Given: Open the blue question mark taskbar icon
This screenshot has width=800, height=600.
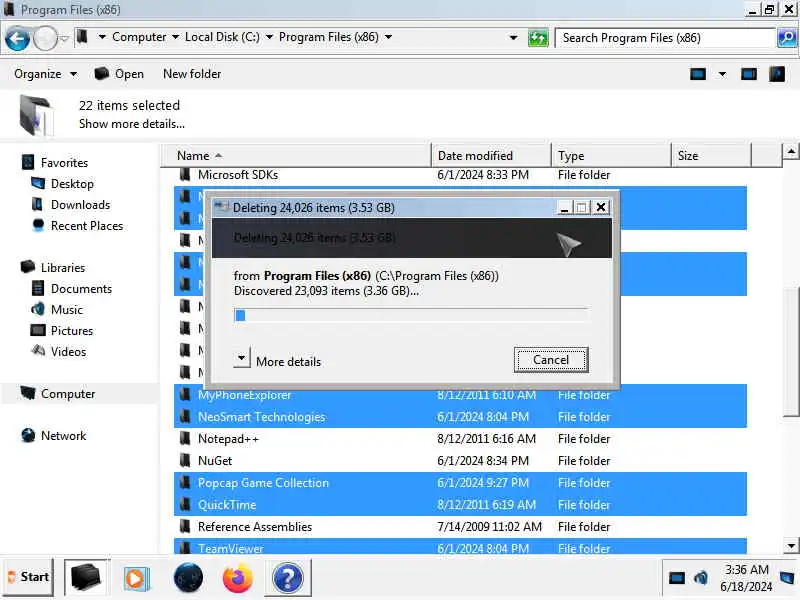Looking at the screenshot, I should (288, 579).
